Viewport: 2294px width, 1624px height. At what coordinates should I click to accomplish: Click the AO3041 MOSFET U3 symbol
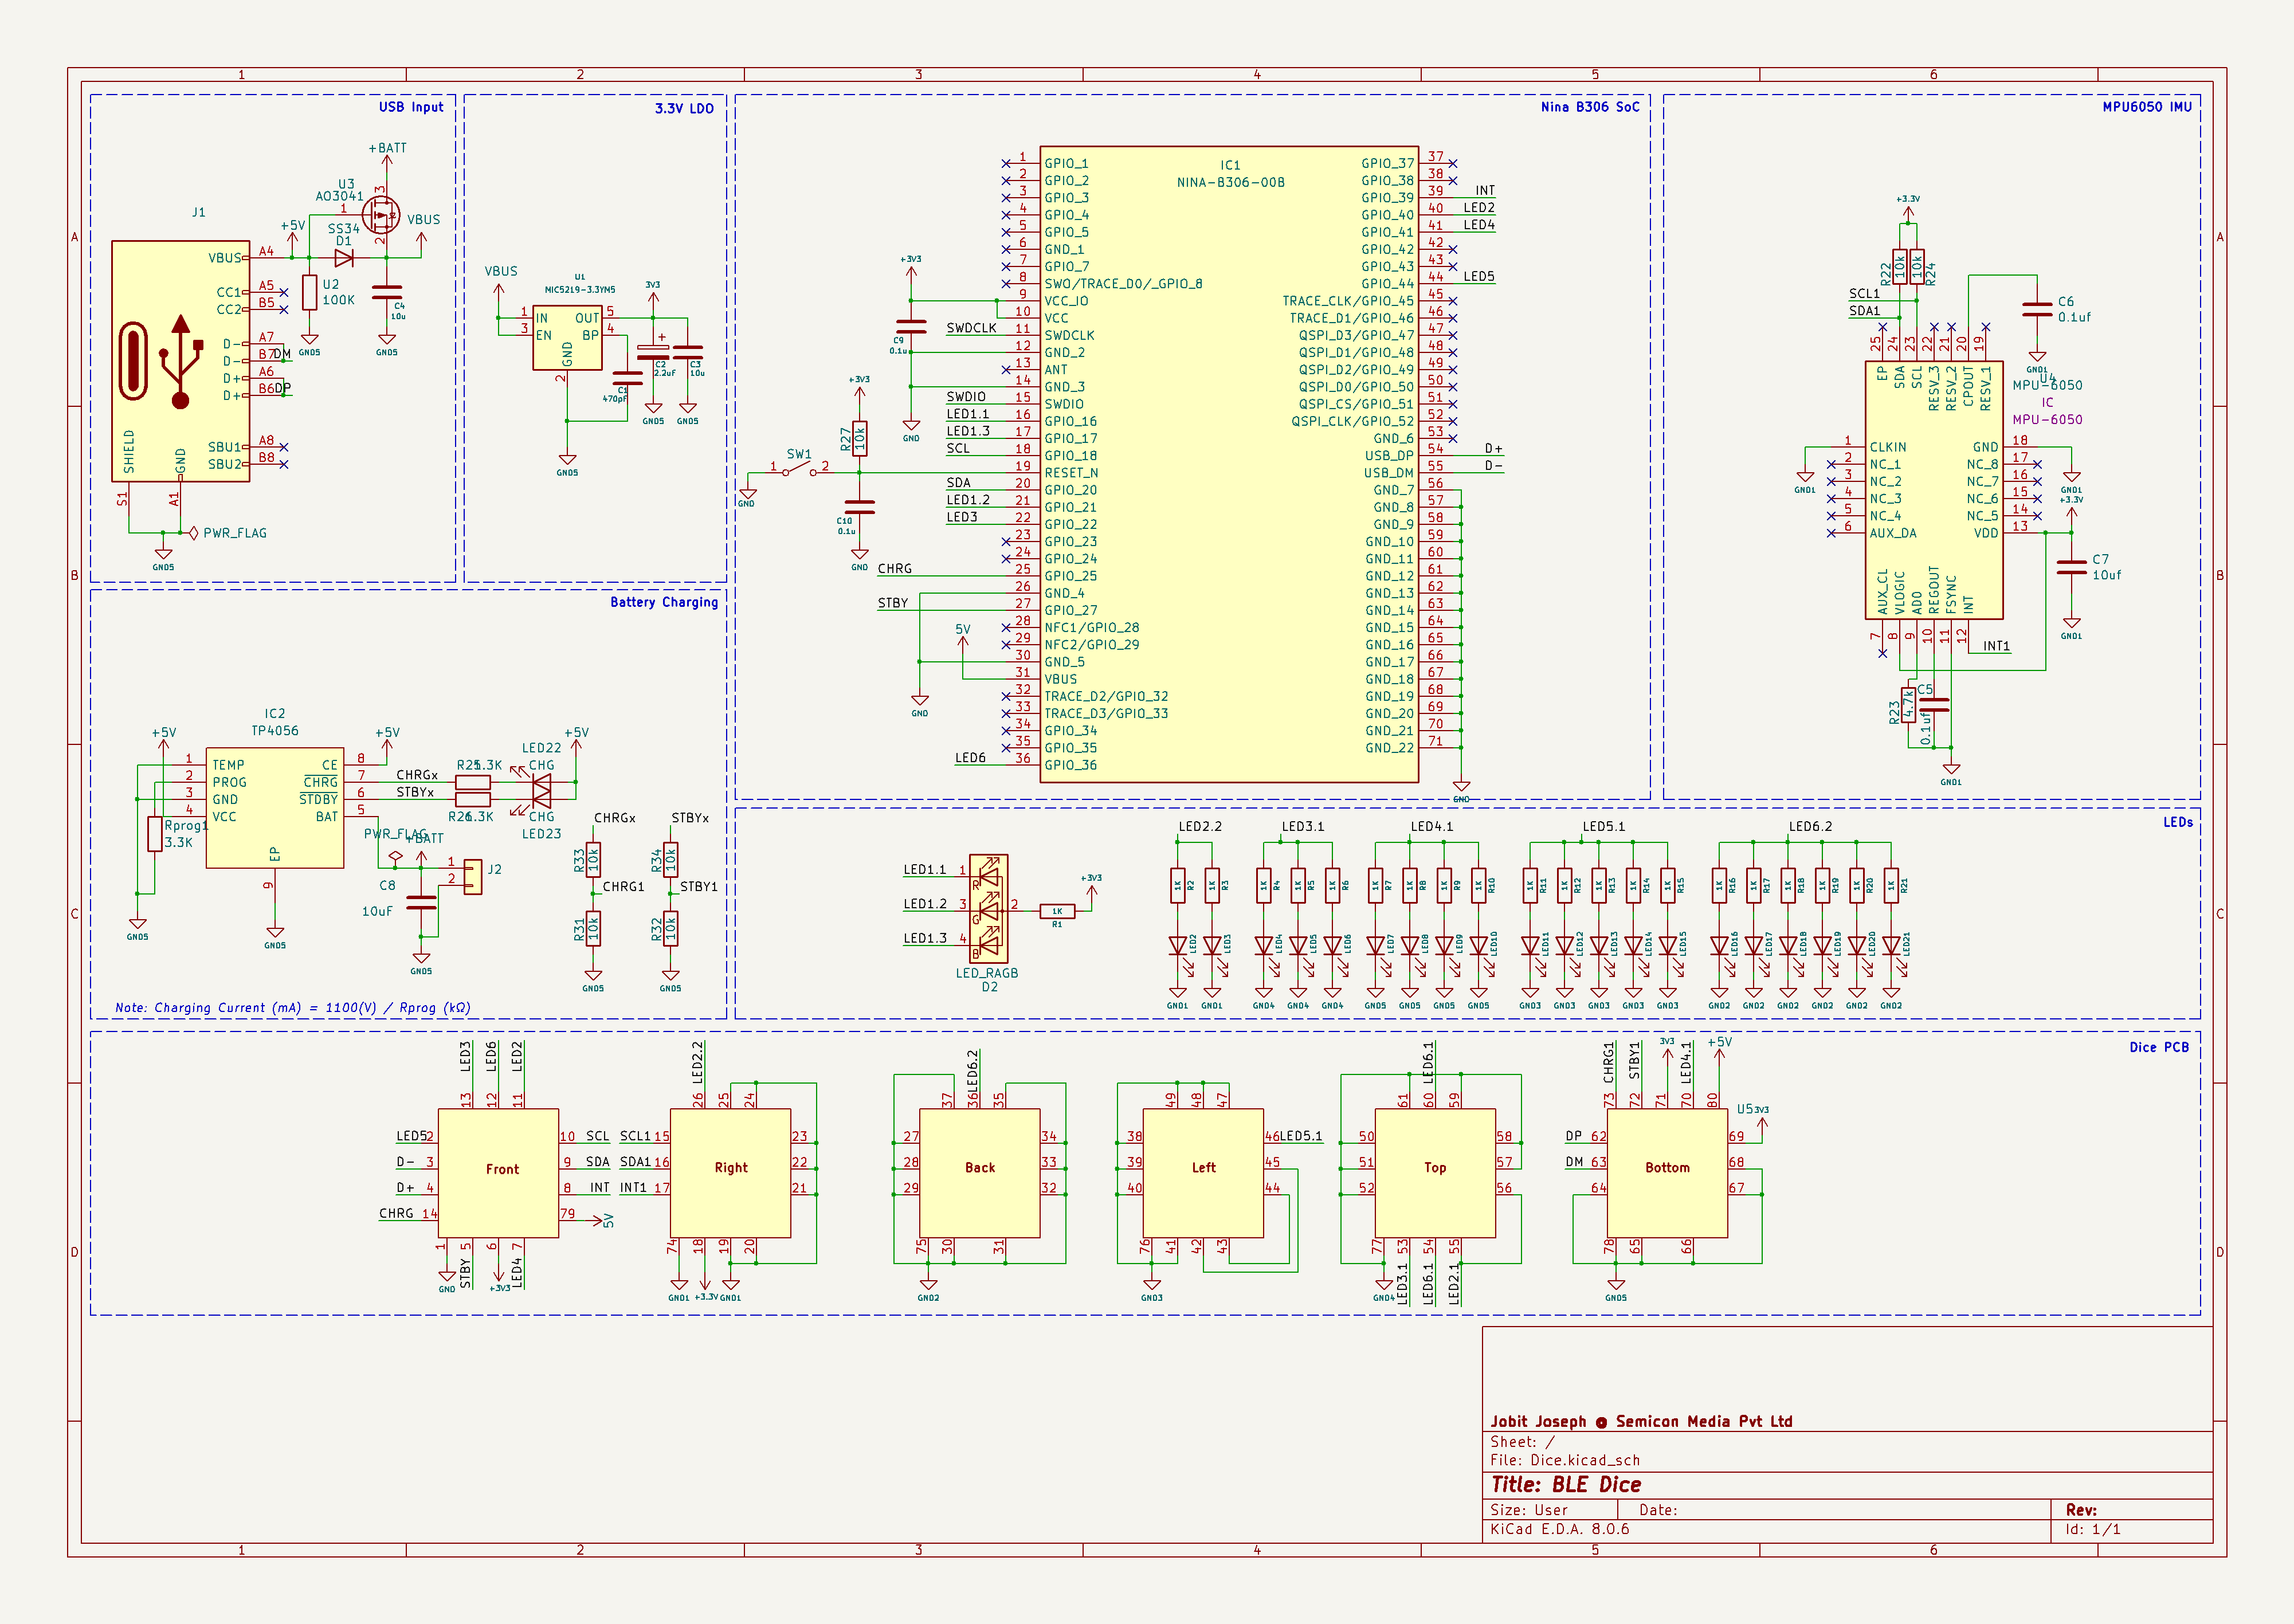point(380,214)
